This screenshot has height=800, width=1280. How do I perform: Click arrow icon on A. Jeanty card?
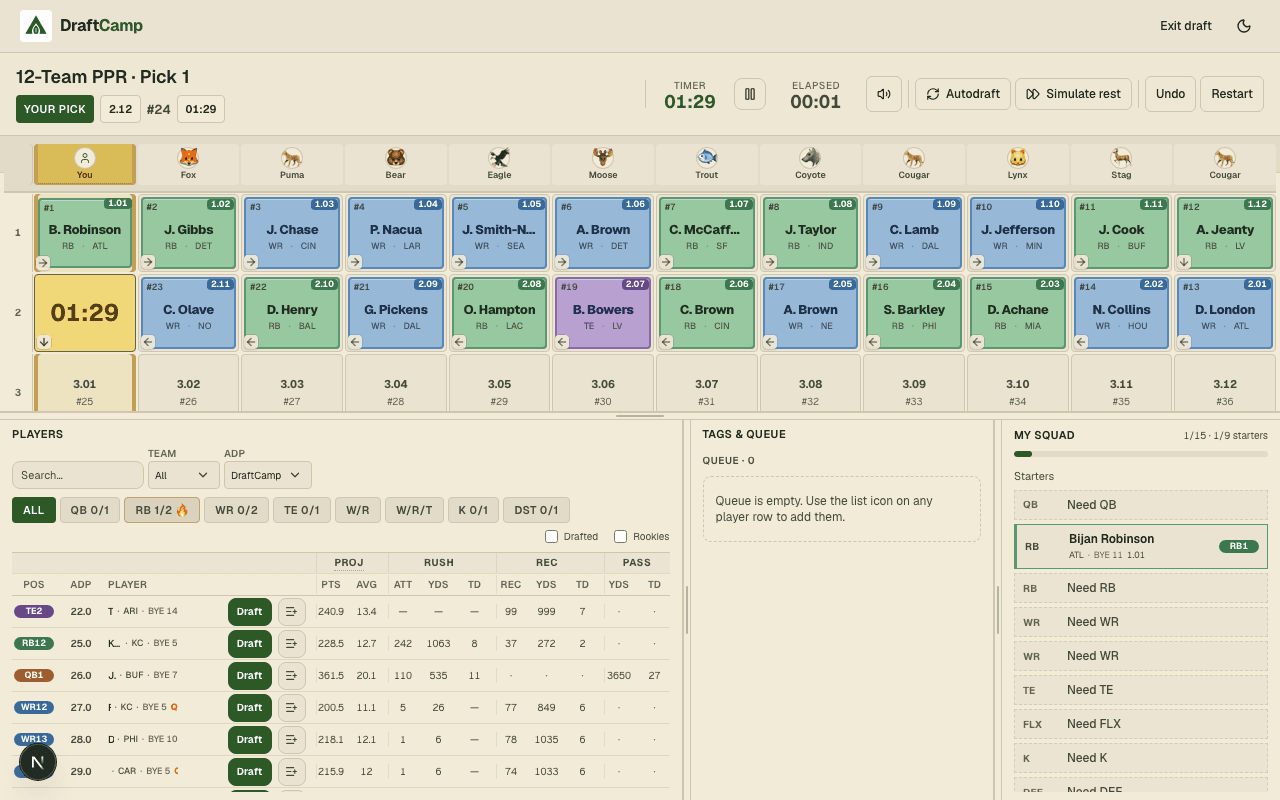pyautogui.click(x=1185, y=262)
